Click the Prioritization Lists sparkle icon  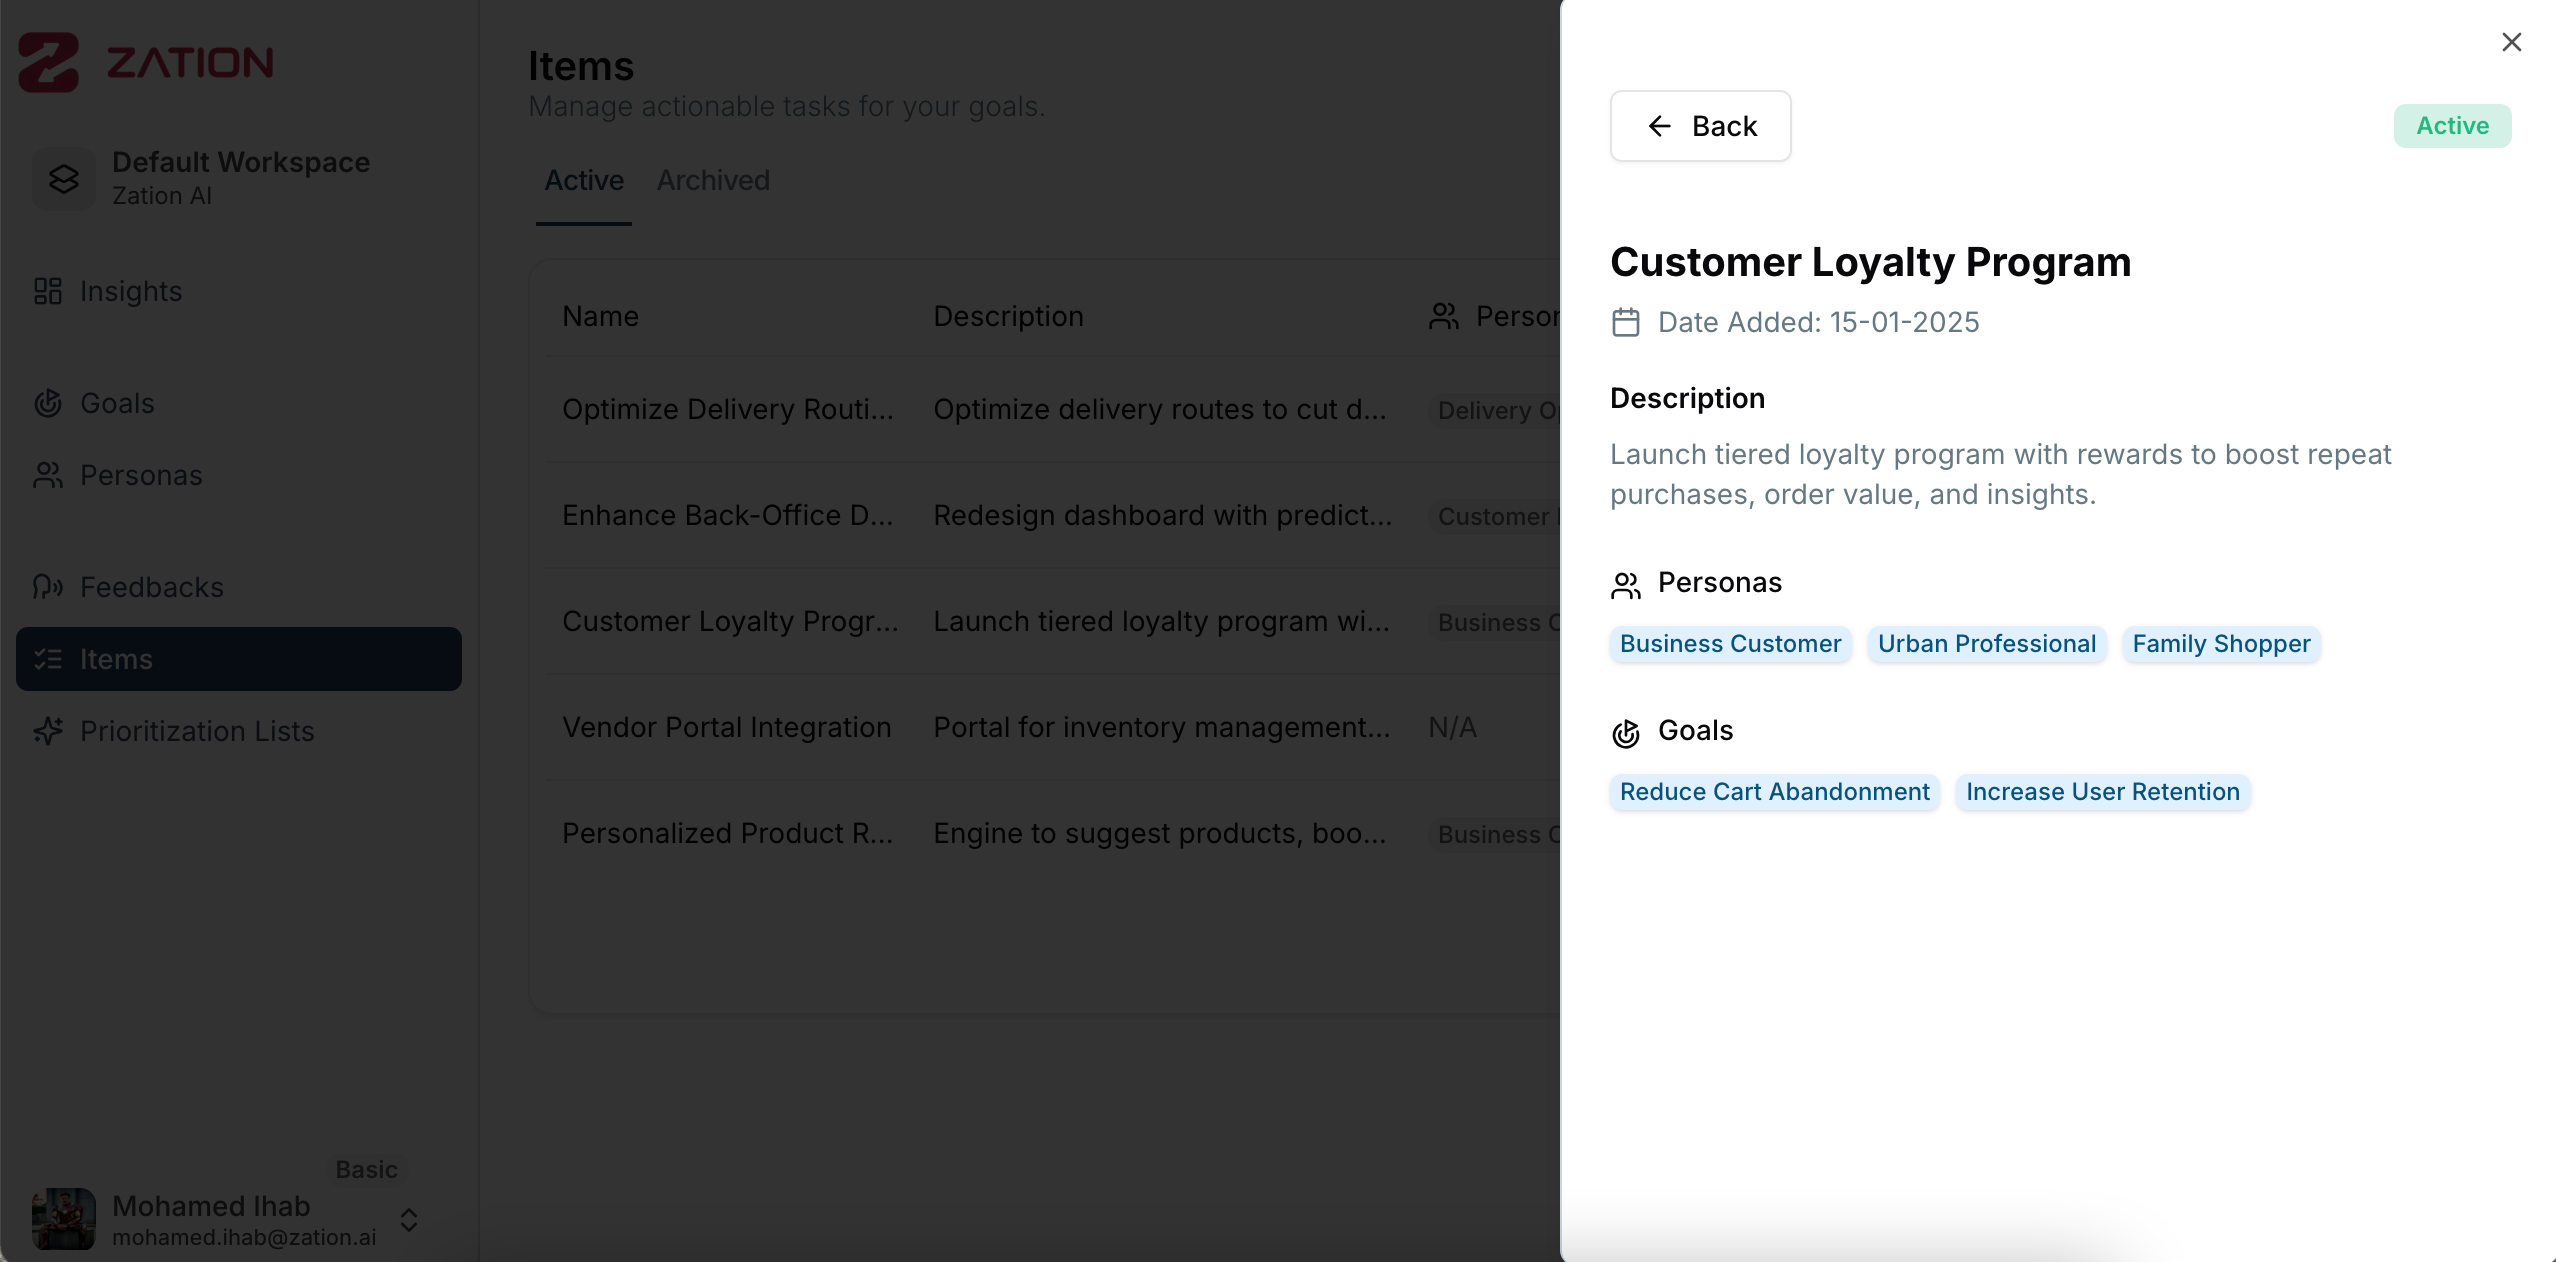point(48,731)
